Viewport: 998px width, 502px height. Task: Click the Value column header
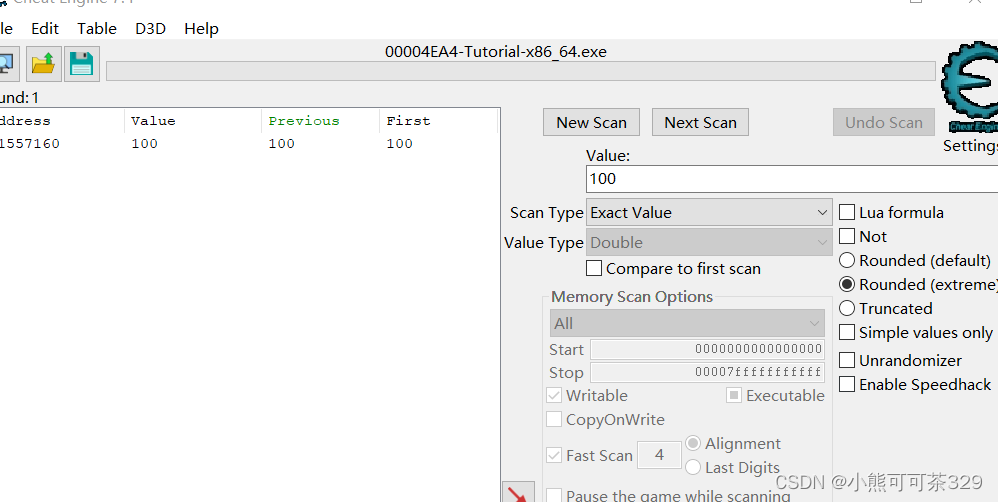(192, 121)
